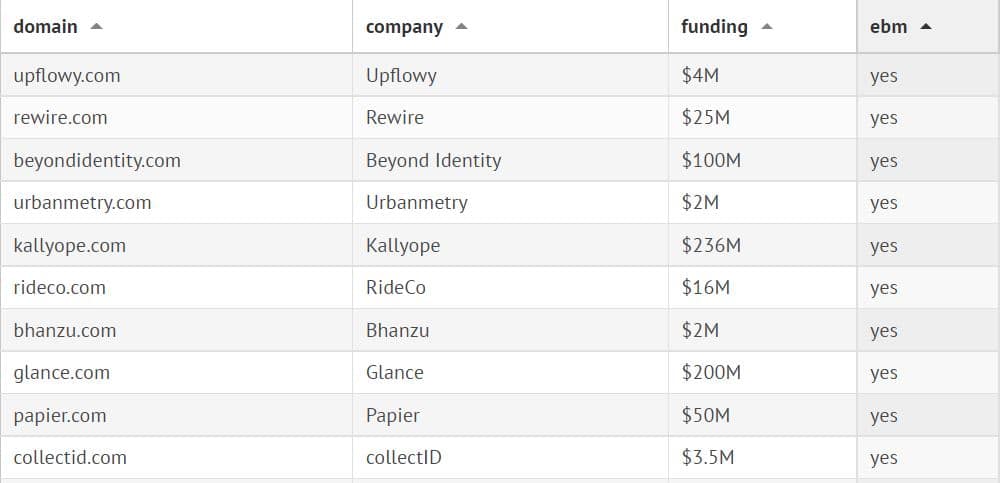This screenshot has height=483, width=1003.
Task: Click sort arrow icon beside domain header
Action: [96, 27]
